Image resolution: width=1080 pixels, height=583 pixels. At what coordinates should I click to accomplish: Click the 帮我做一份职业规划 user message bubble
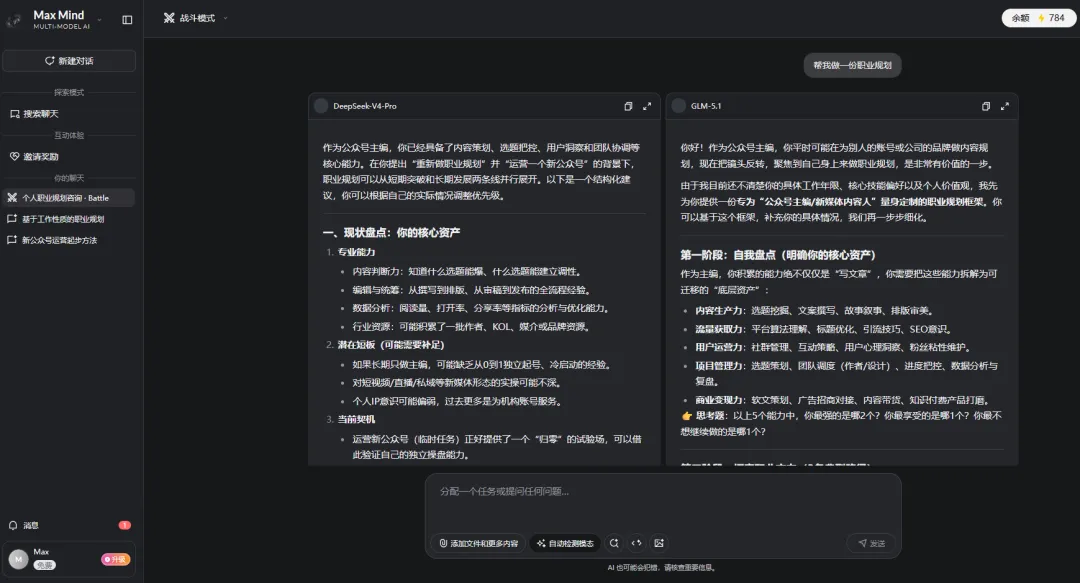(x=852, y=65)
